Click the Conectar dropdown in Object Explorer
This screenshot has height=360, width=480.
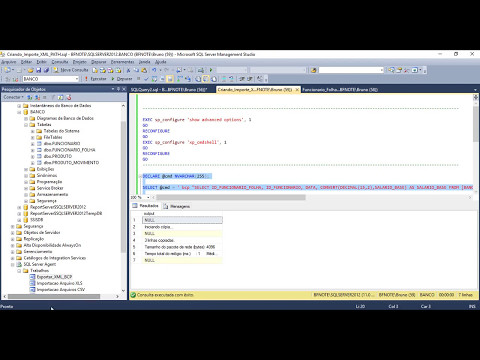click(13, 97)
